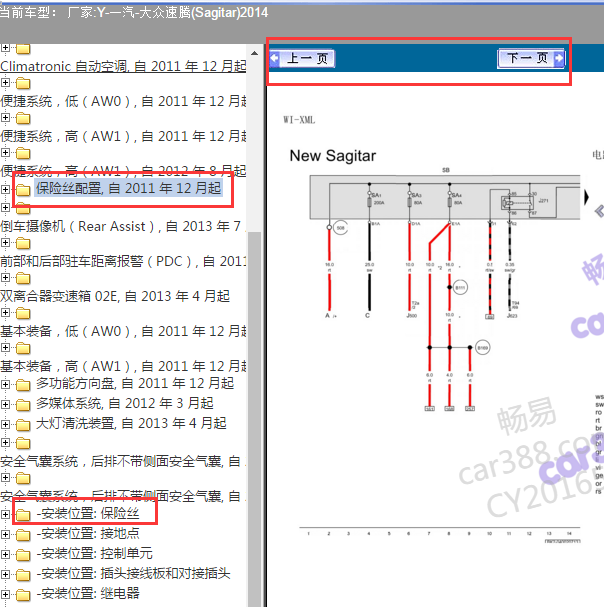The width and height of the screenshot is (604, 607).
Task: Open -安装位置: 接地点 entry
Action: (x=88, y=533)
